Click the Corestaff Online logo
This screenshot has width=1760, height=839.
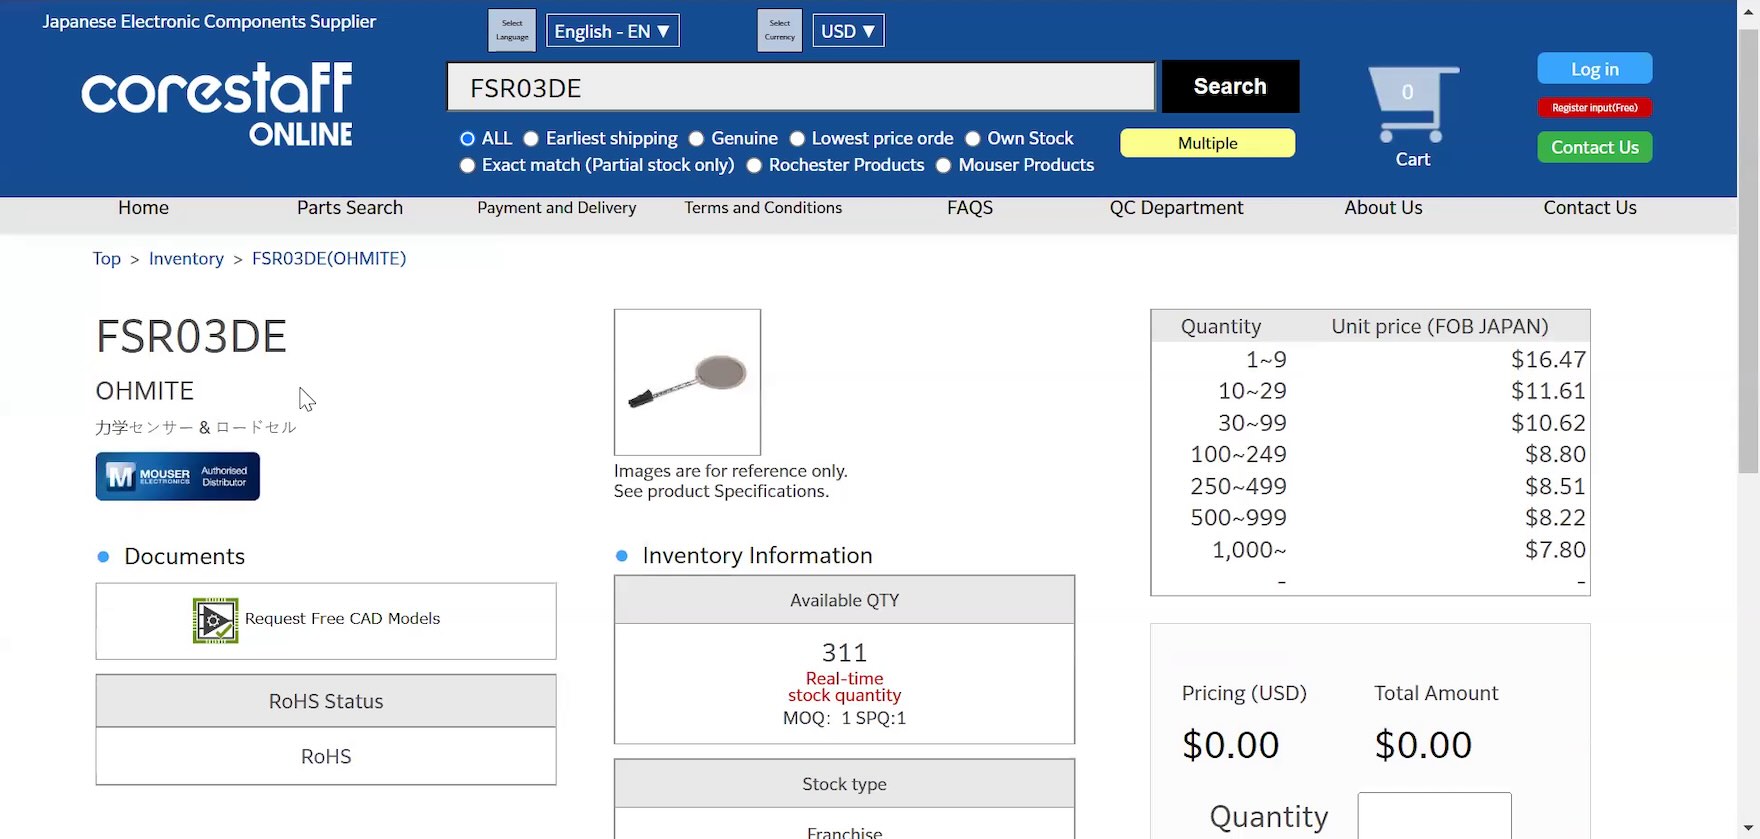pyautogui.click(x=217, y=105)
